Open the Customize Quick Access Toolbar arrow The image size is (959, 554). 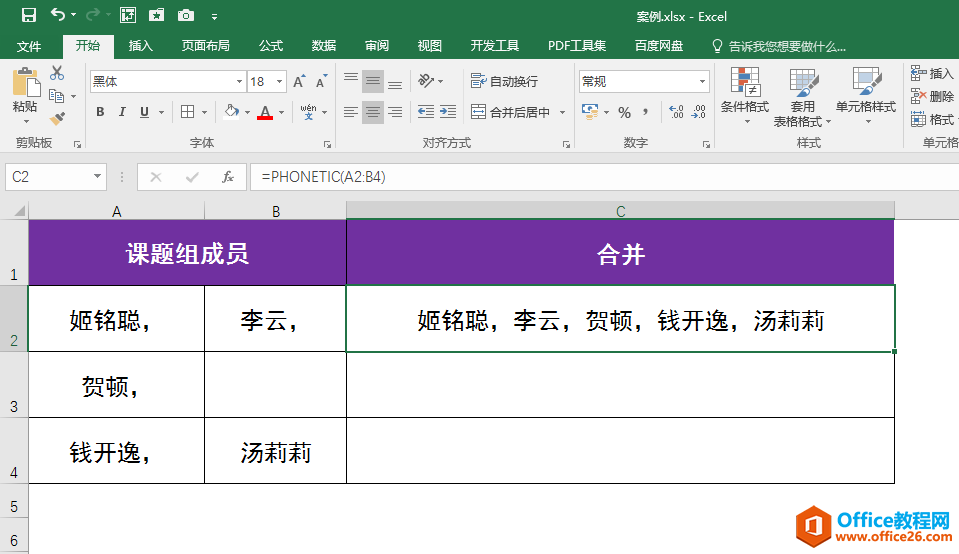(x=215, y=17)
